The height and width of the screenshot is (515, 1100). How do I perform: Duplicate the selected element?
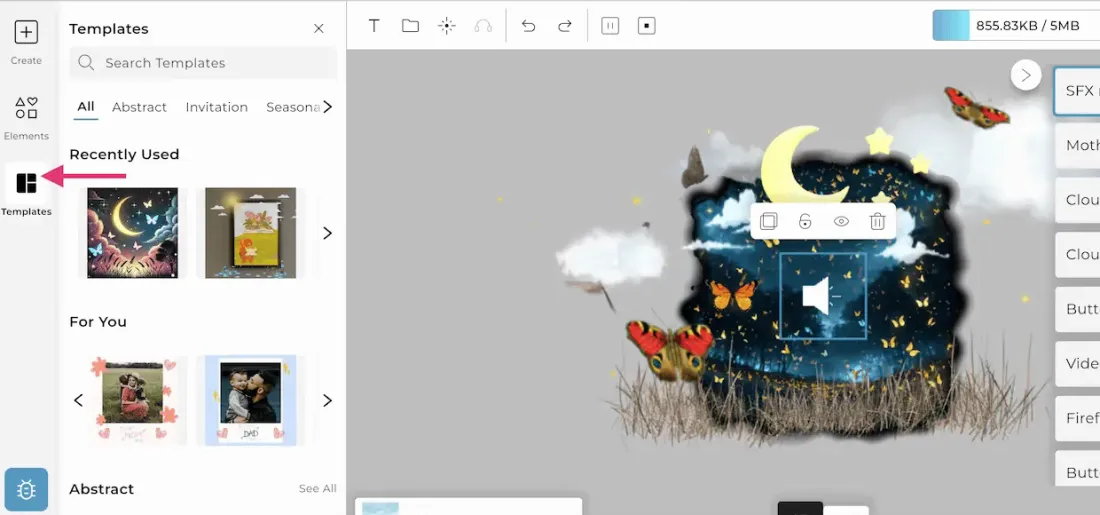768,222
